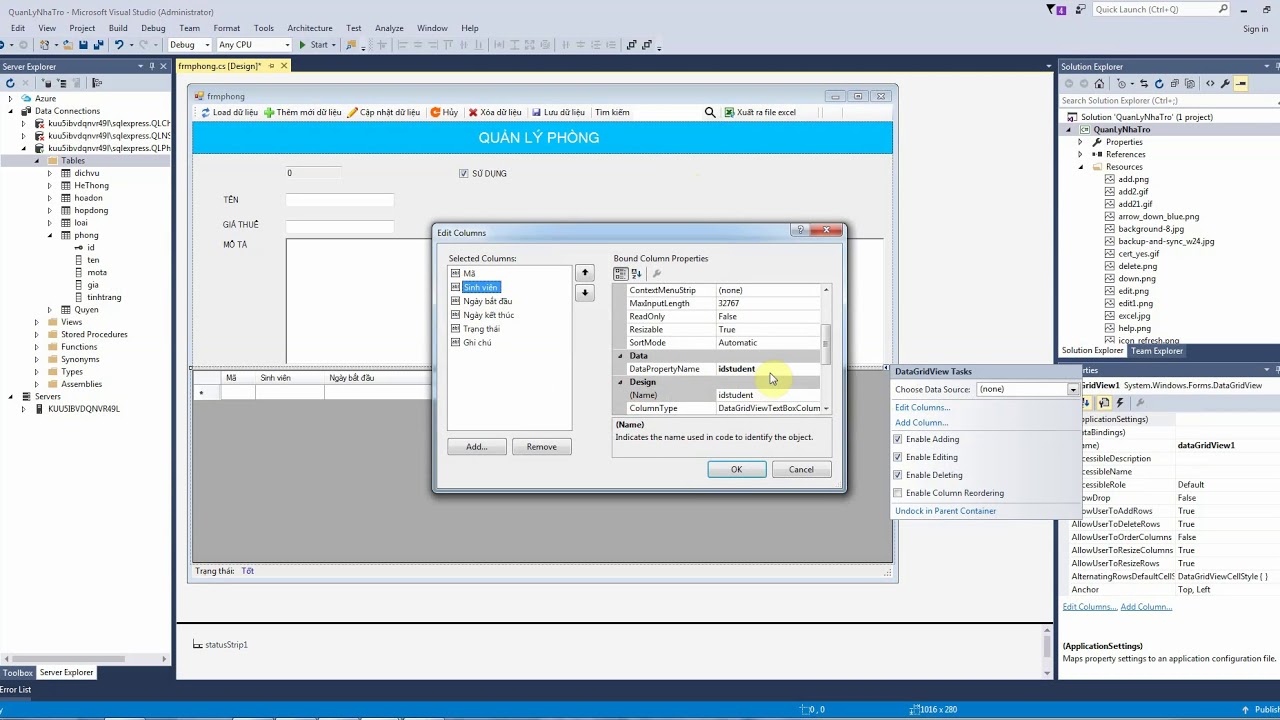
Task: Open the Architecture menu
Action: (x=310, y=28)
